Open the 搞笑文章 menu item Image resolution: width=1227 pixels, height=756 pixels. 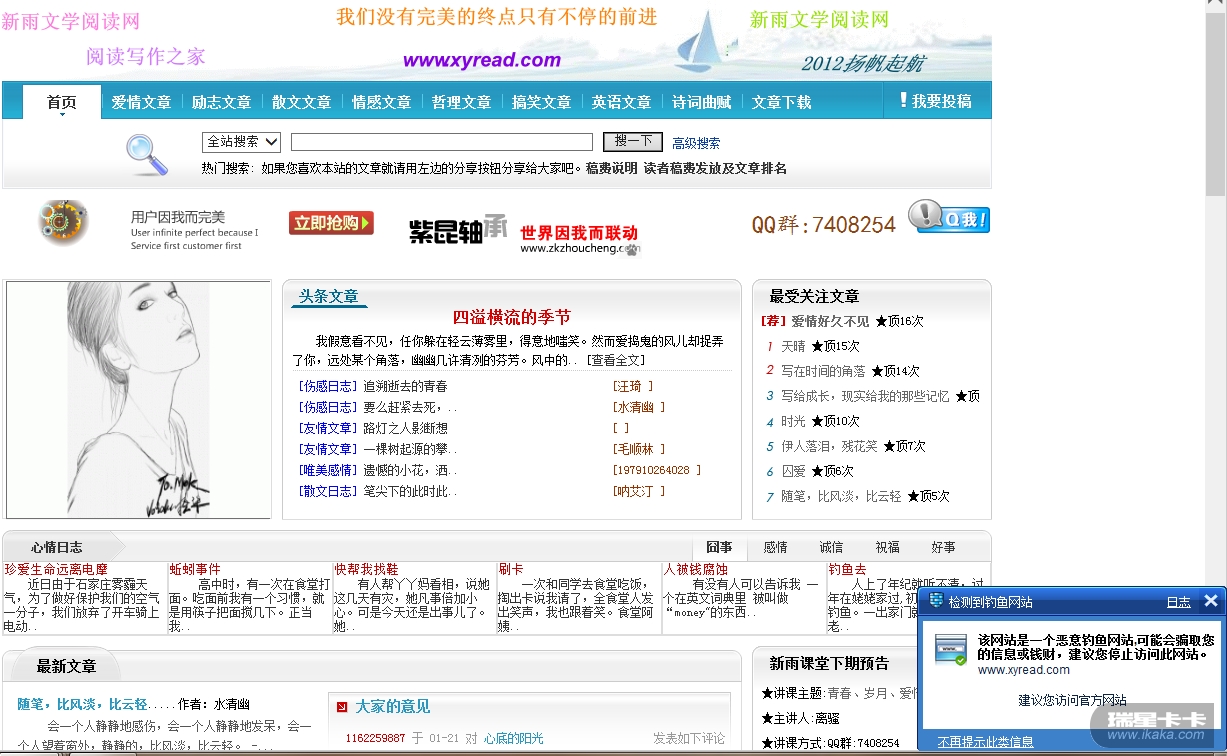[x=541, y=102]
